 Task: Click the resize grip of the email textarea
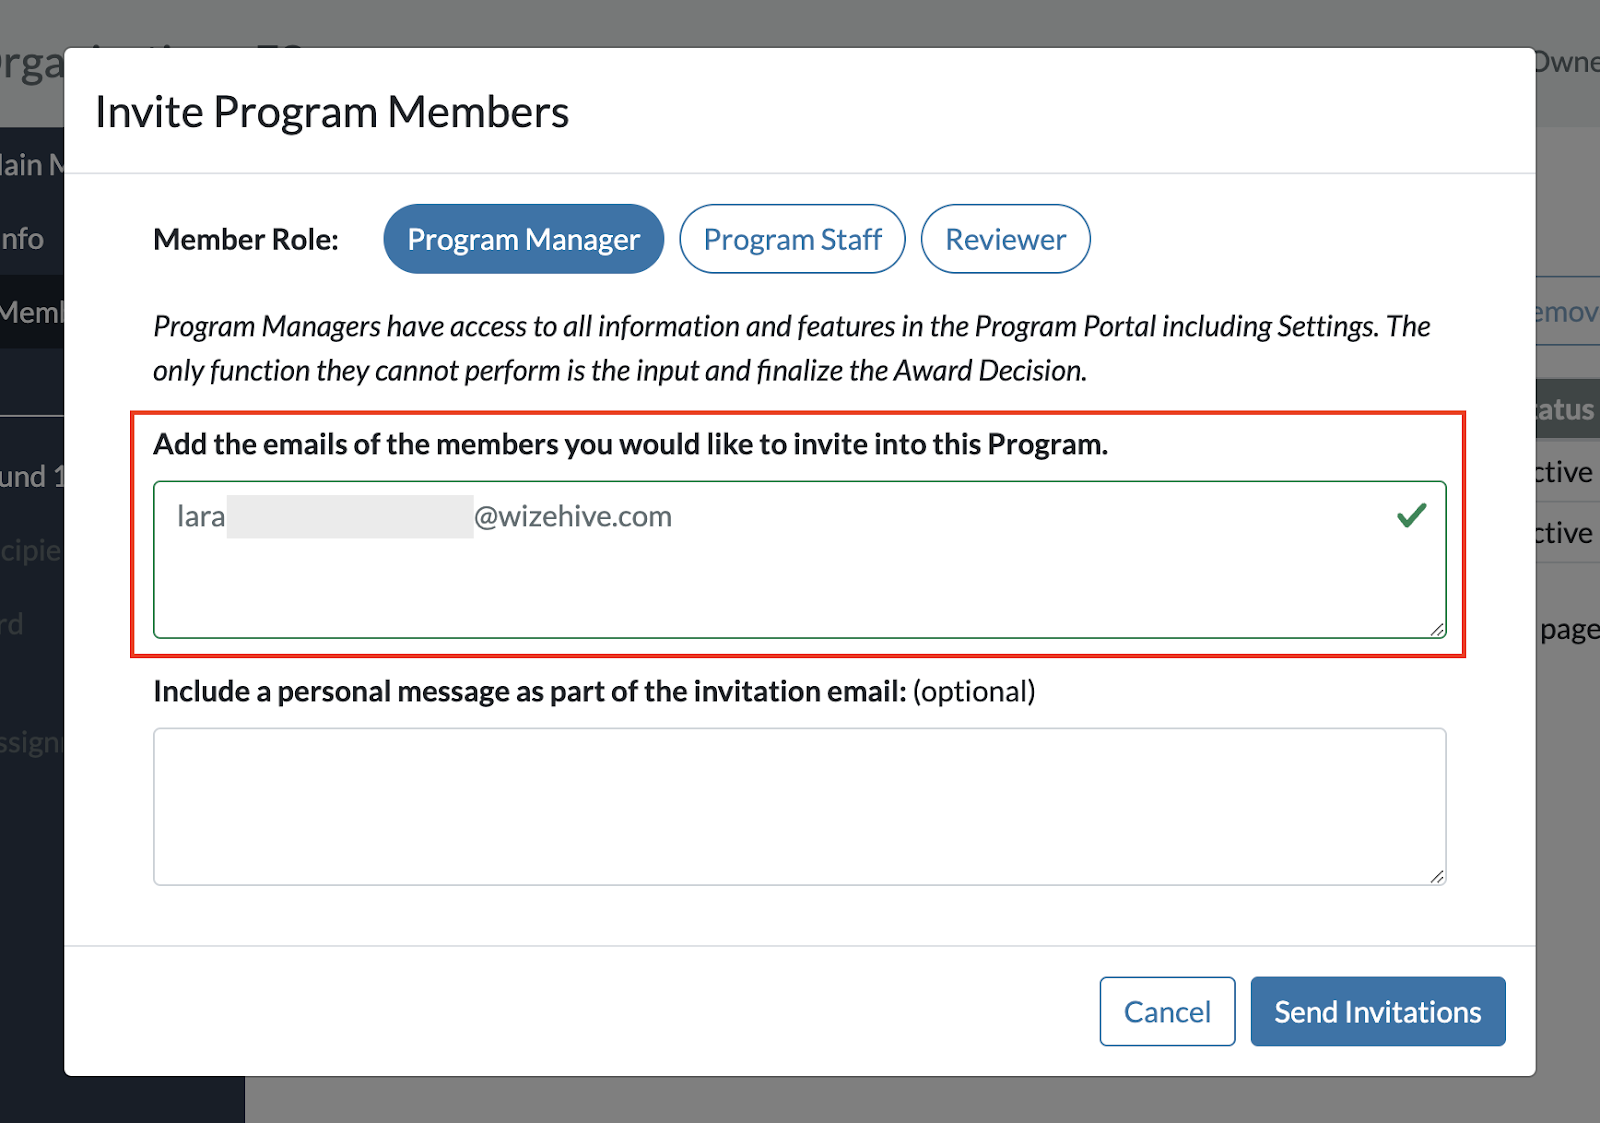tap(1437, 628)
